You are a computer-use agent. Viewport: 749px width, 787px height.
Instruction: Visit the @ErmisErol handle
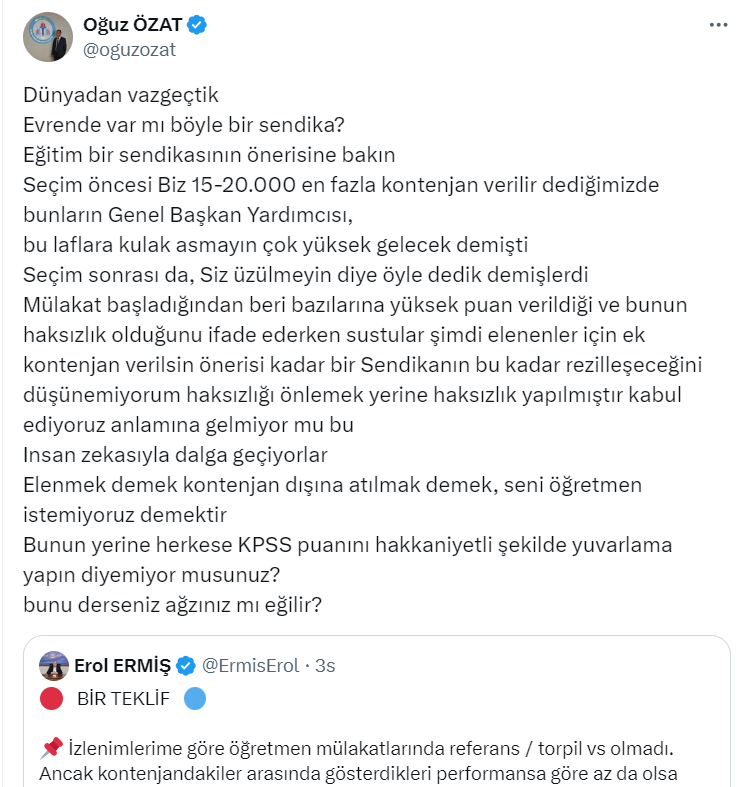(251, 666)
